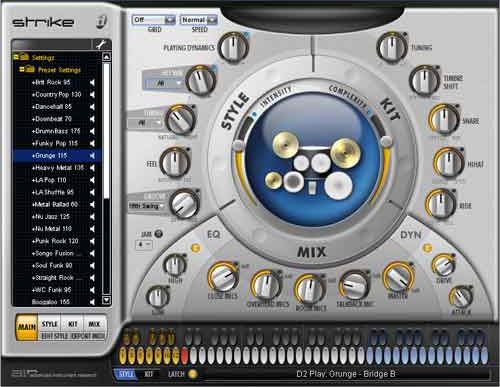Viewport: 500px width, 387px height.
Task: Open the Hits dropdown set to All
Action: pyautogui.click(x=163, y=83)
